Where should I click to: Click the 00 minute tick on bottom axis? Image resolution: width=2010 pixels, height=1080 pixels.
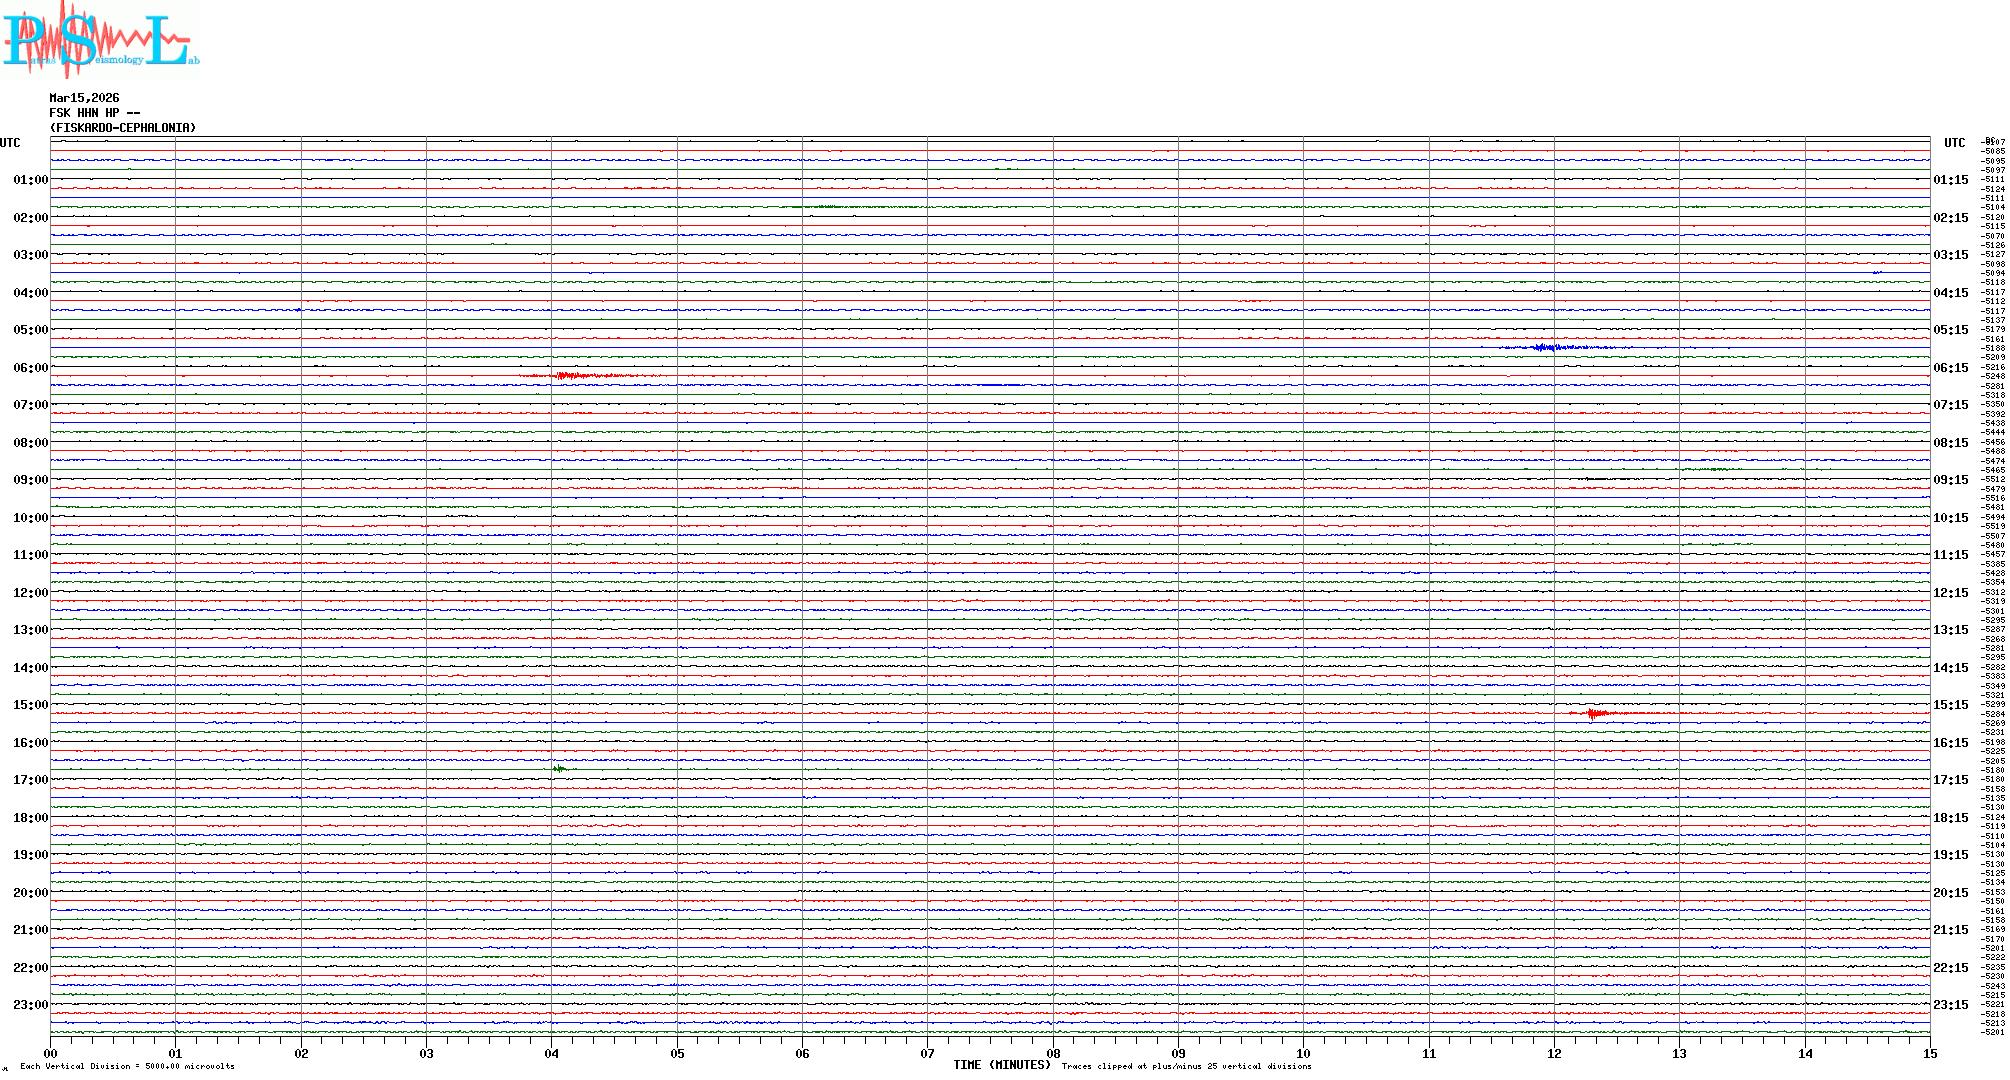click(x=50, y=1054)
